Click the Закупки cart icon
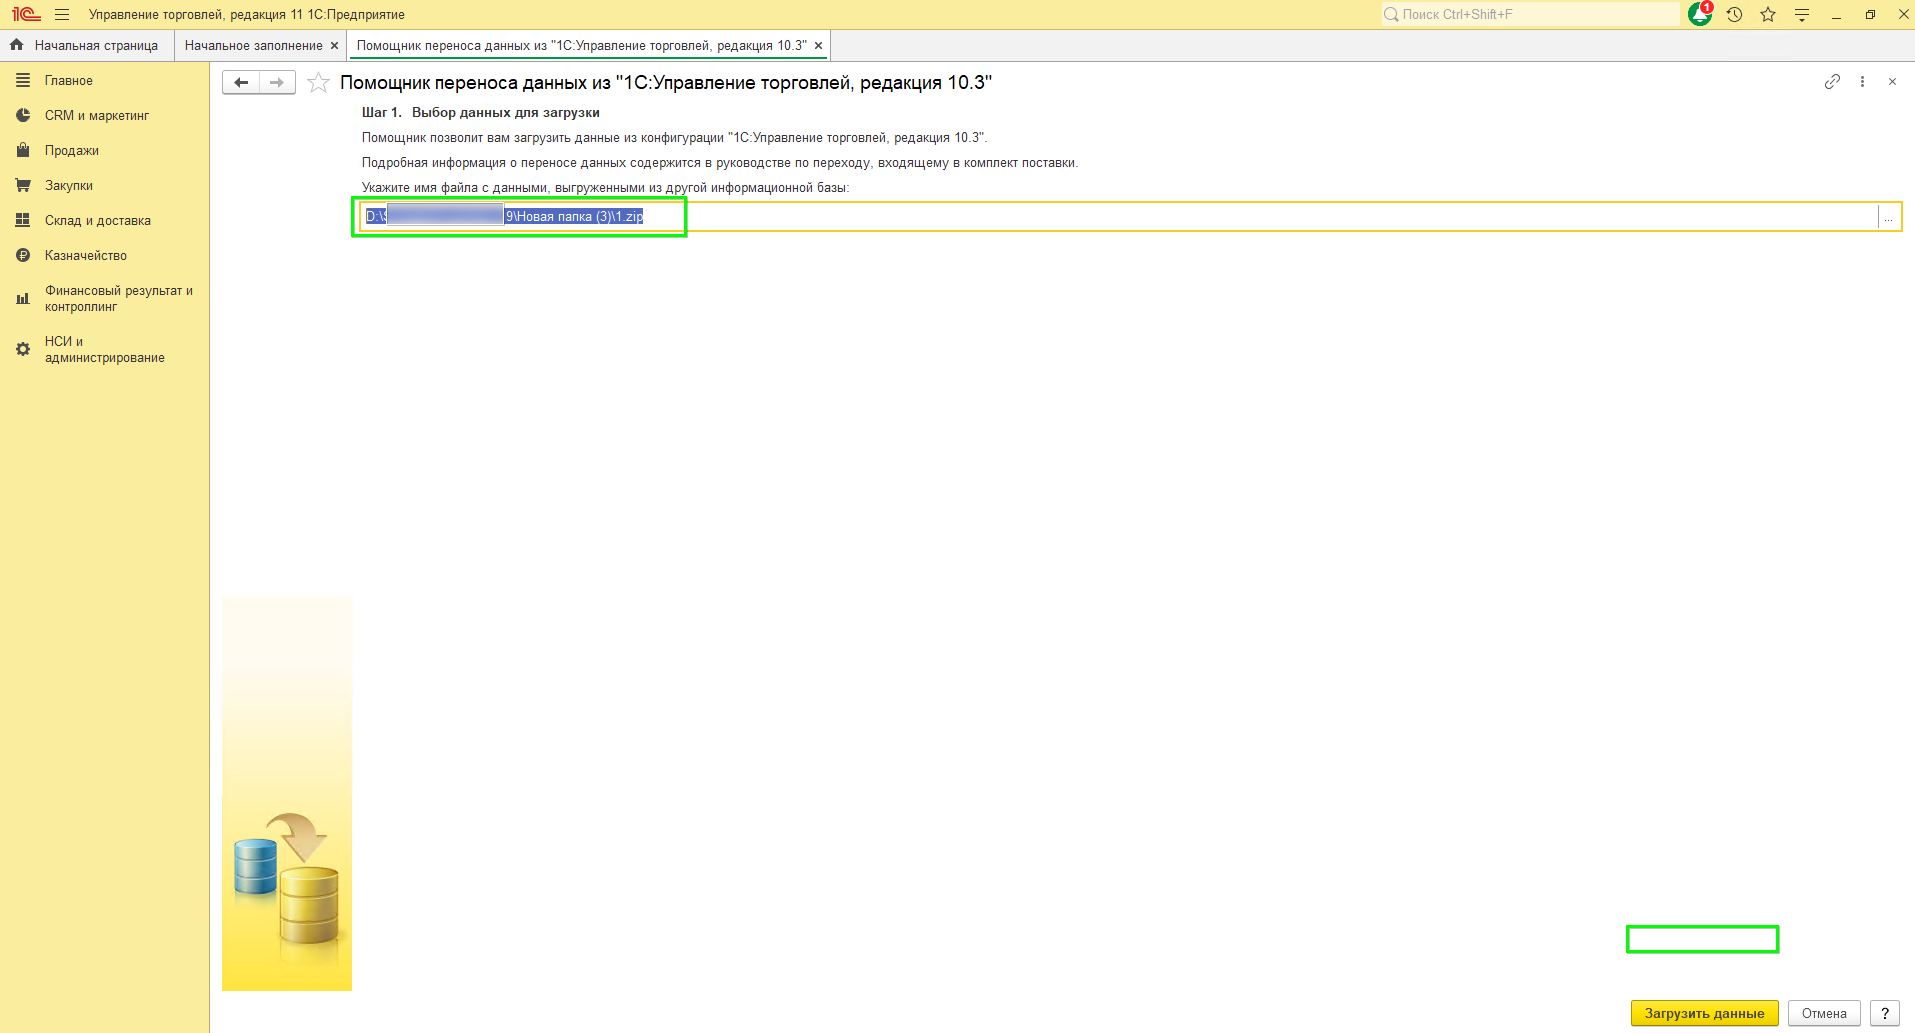Viewport: 1915px width, 1033px height. (23, 185)
